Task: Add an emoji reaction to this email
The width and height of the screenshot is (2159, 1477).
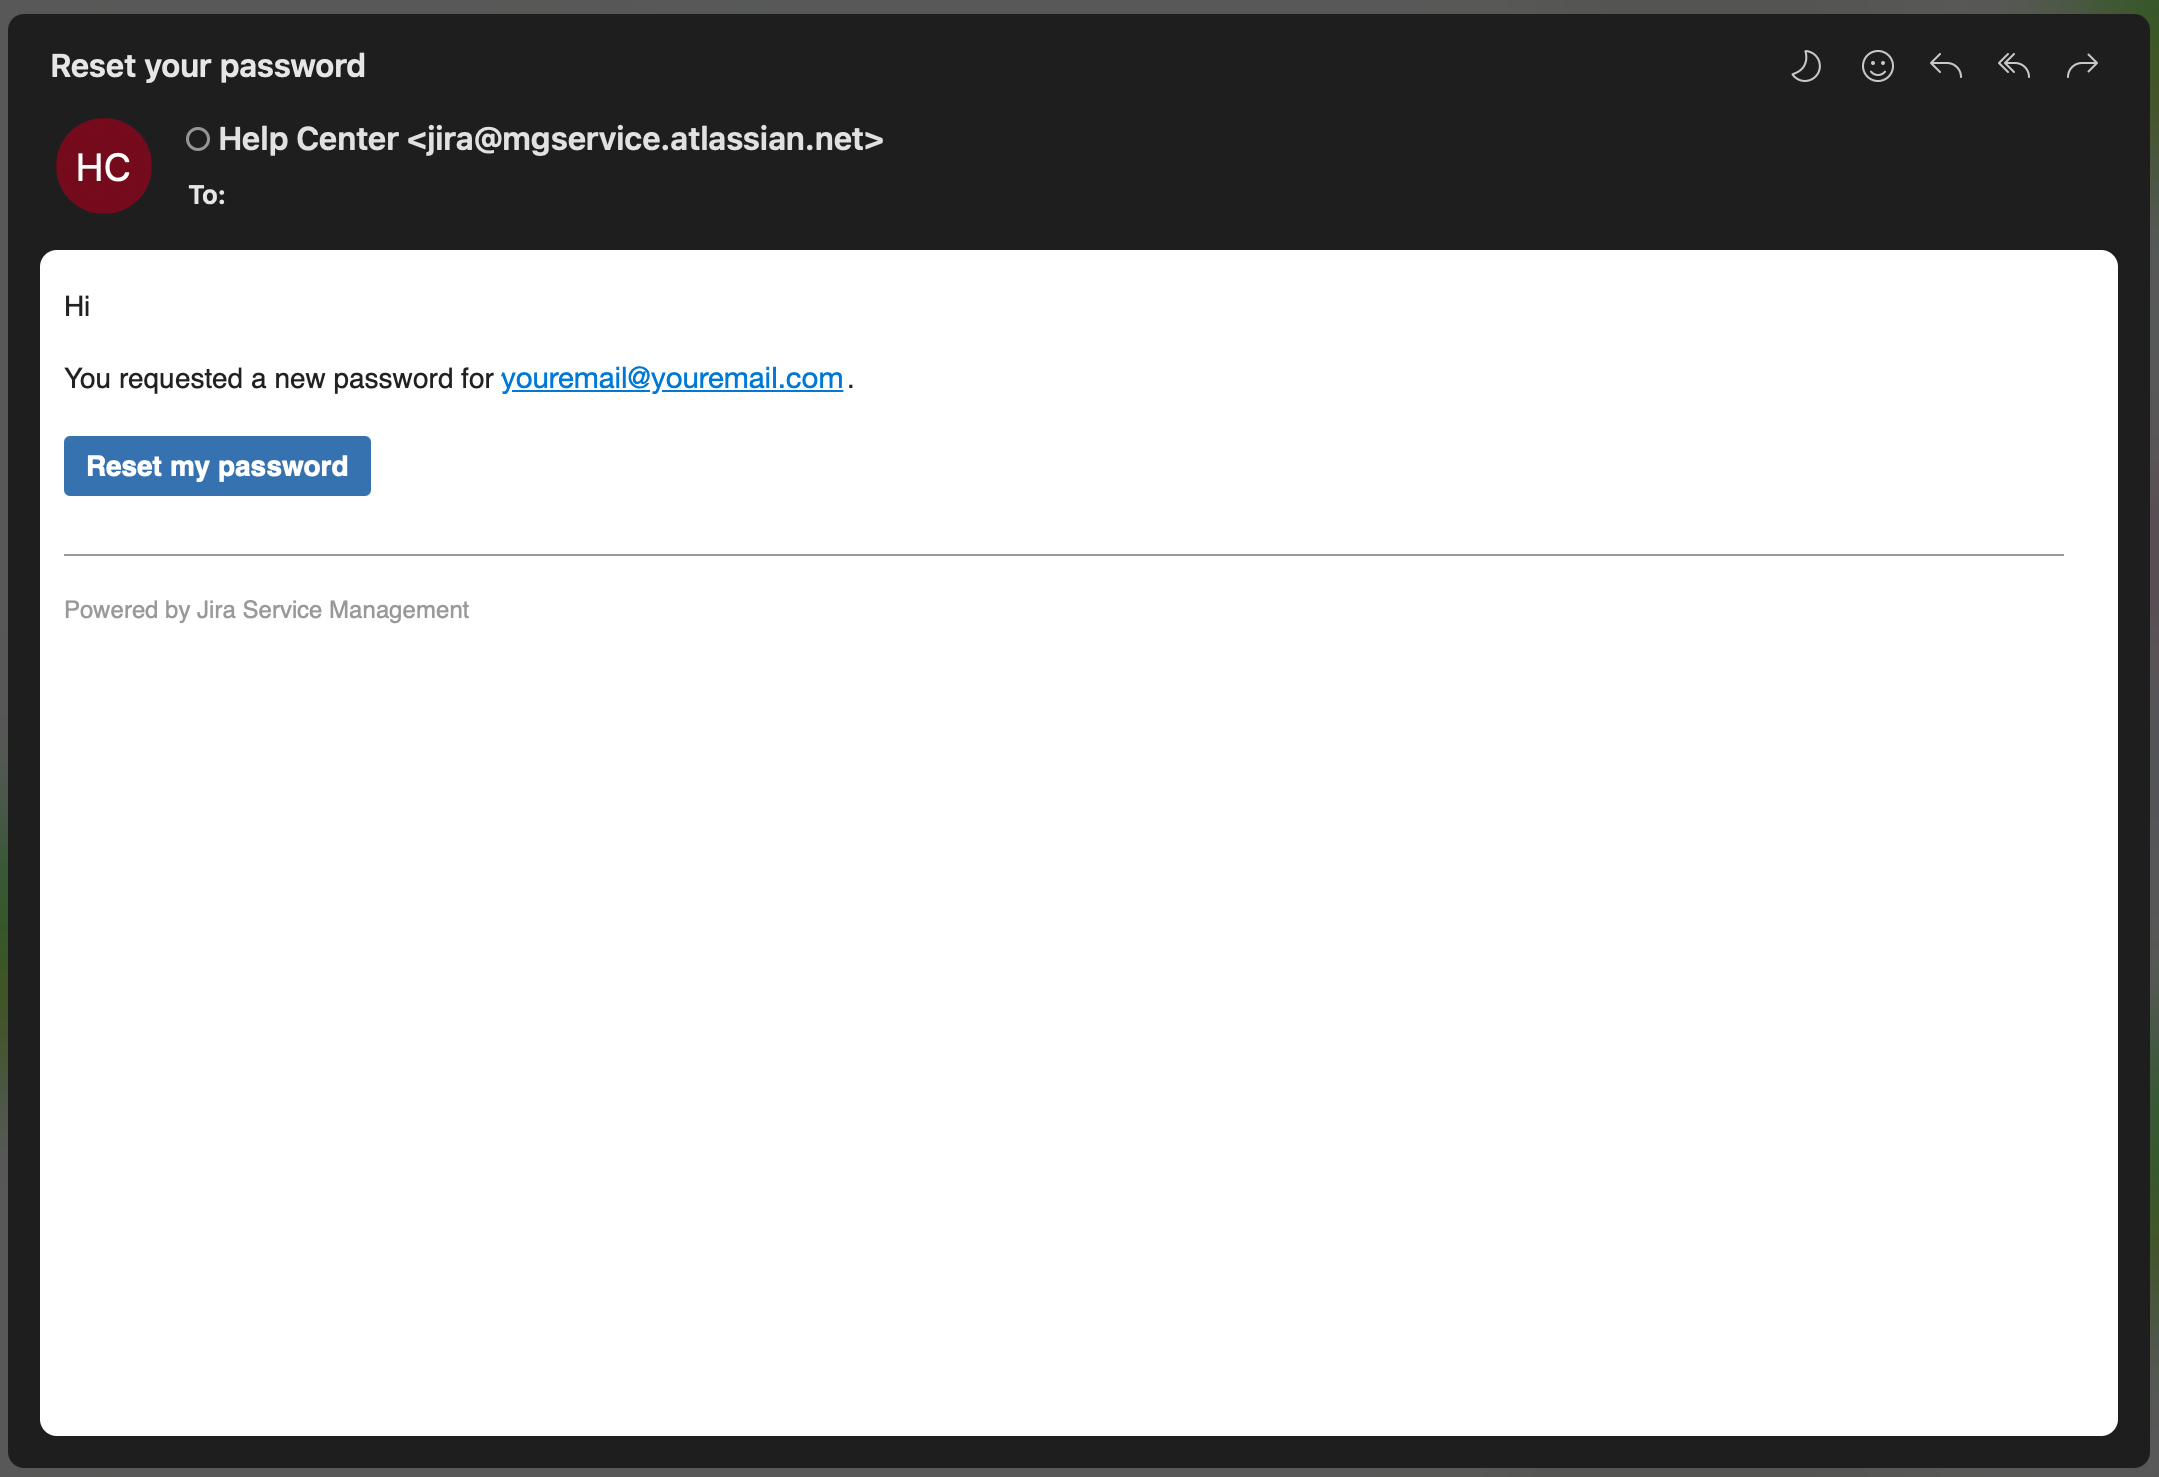Action: pyautogui.click(x=1877, y=66)
